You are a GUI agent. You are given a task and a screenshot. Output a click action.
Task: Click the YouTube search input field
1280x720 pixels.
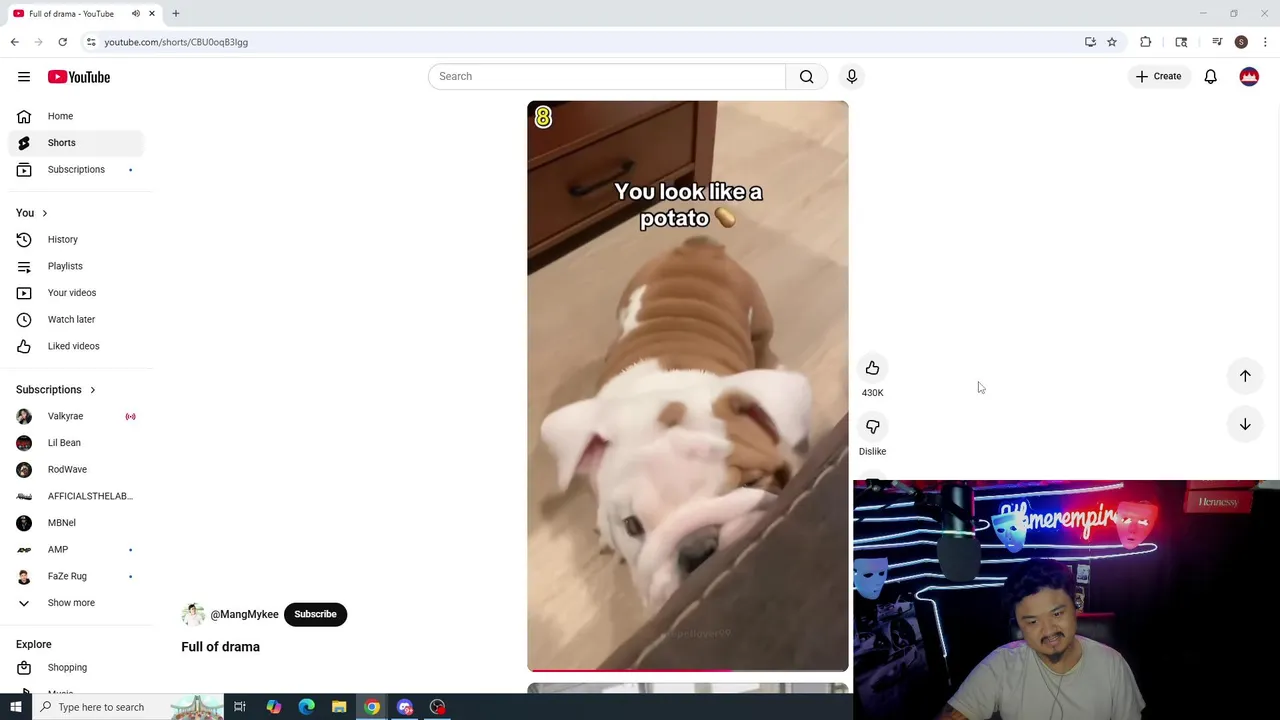coord(607,76)
